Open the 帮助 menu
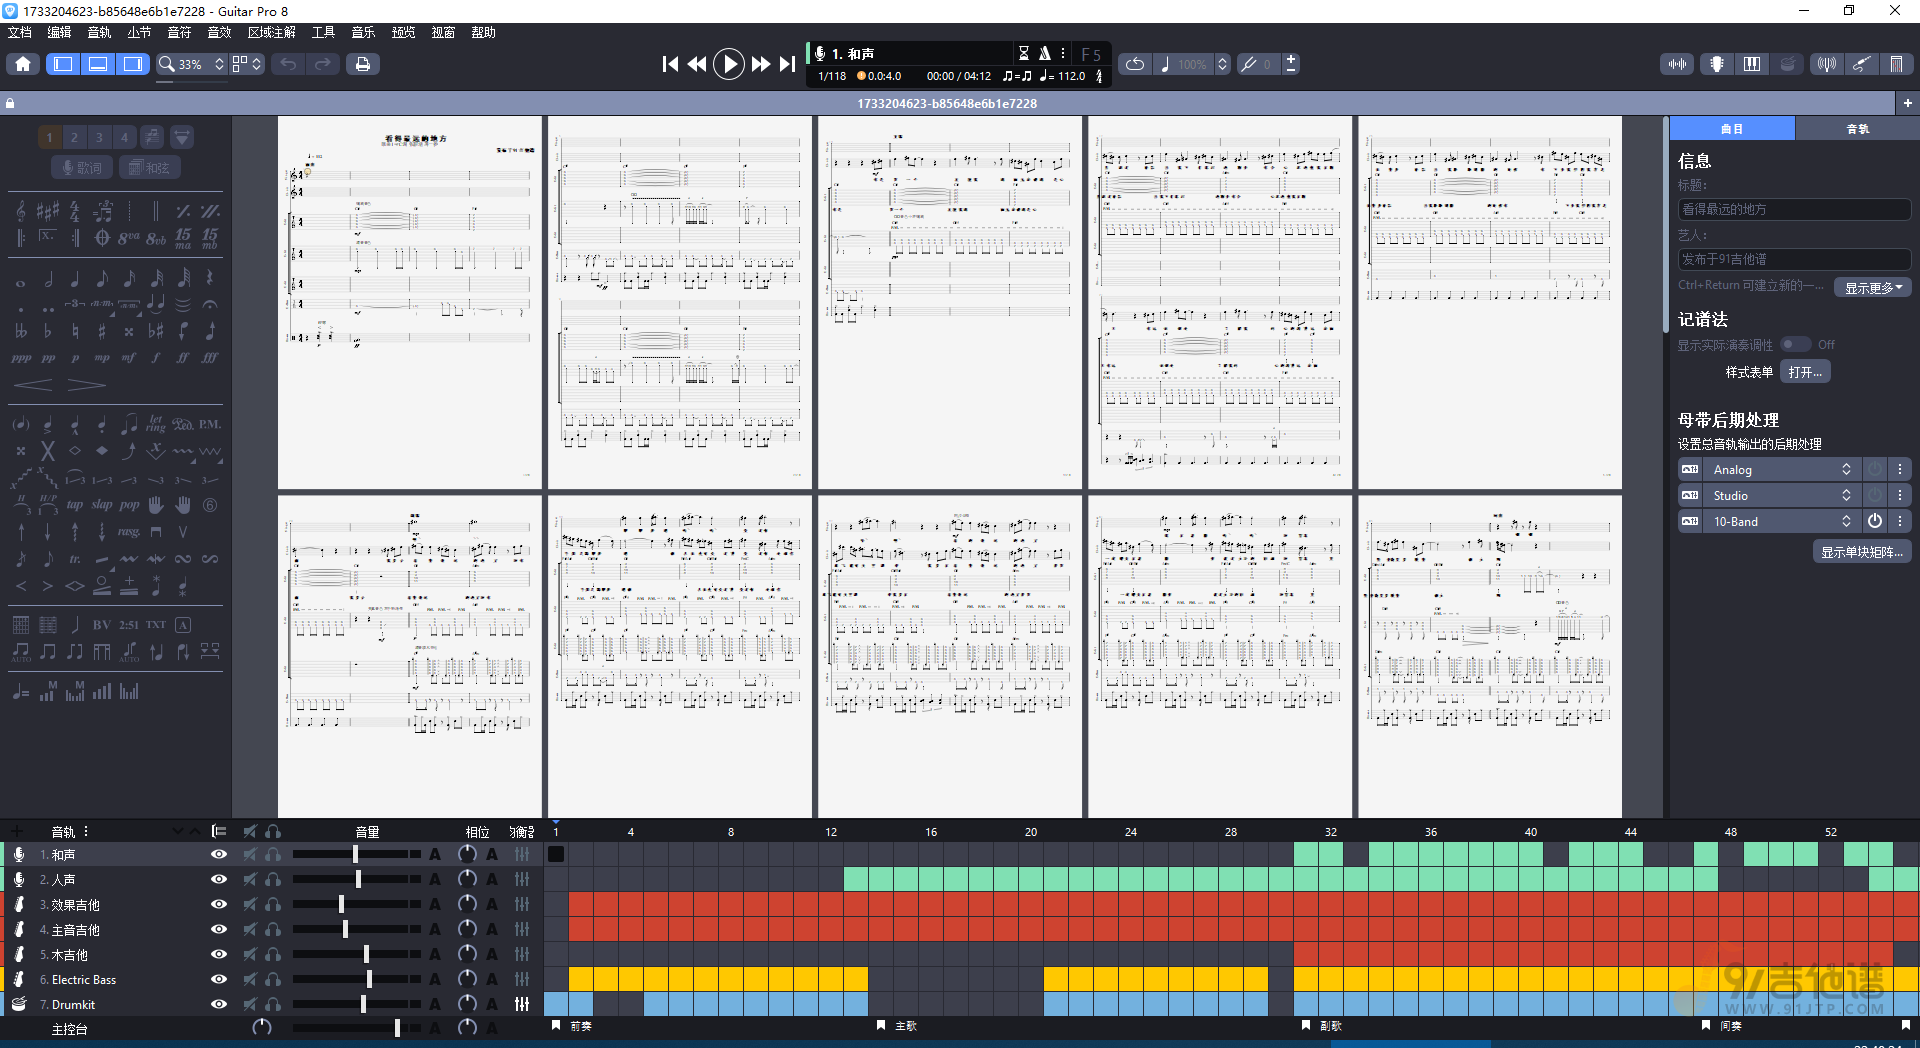 tap(483, 32)
